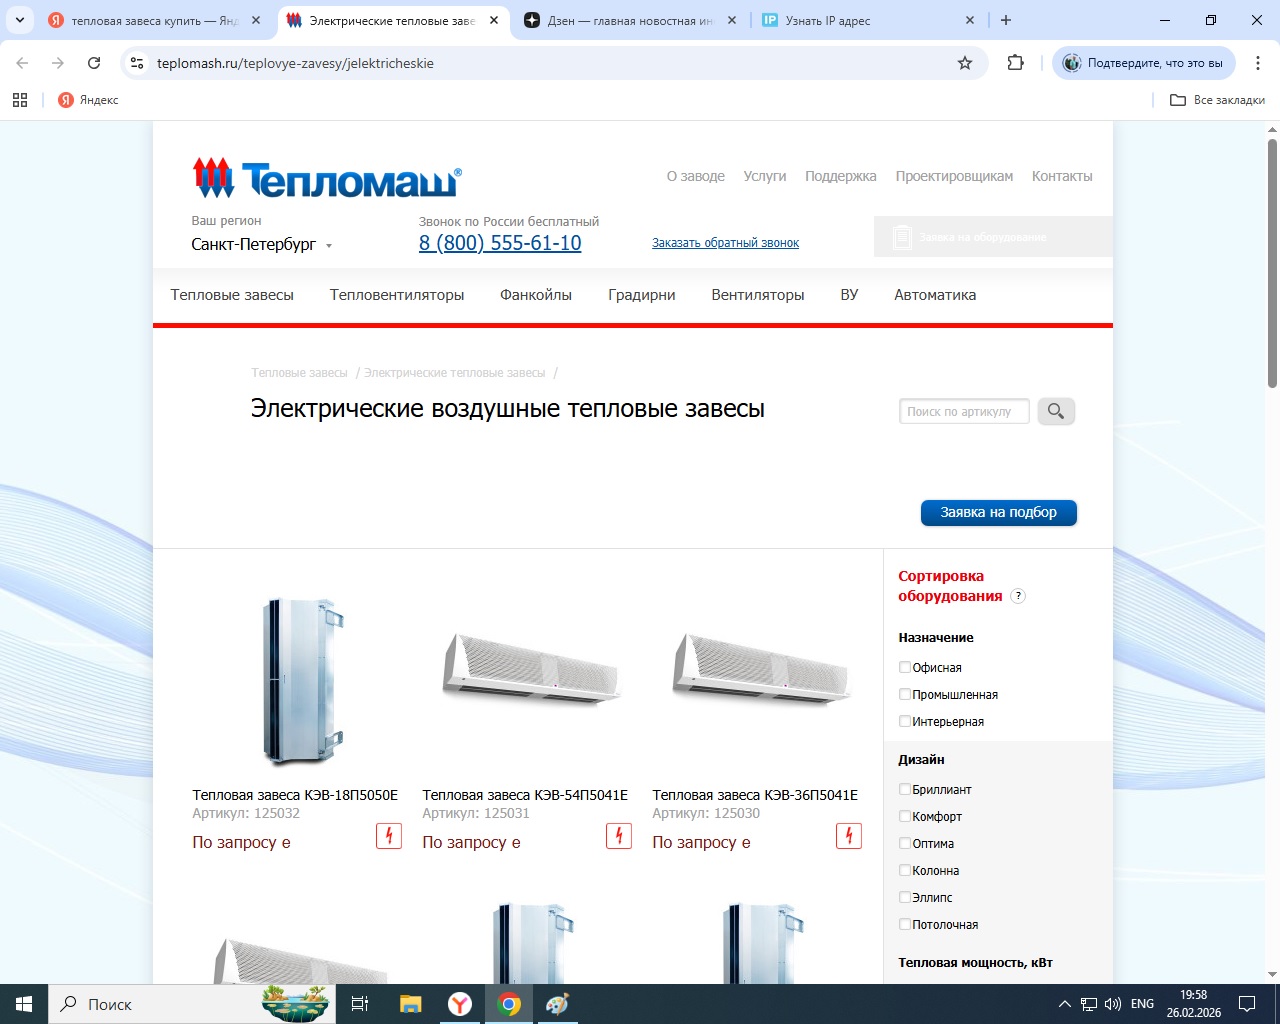Tick the Колонна design checkbox

[905, 870]
